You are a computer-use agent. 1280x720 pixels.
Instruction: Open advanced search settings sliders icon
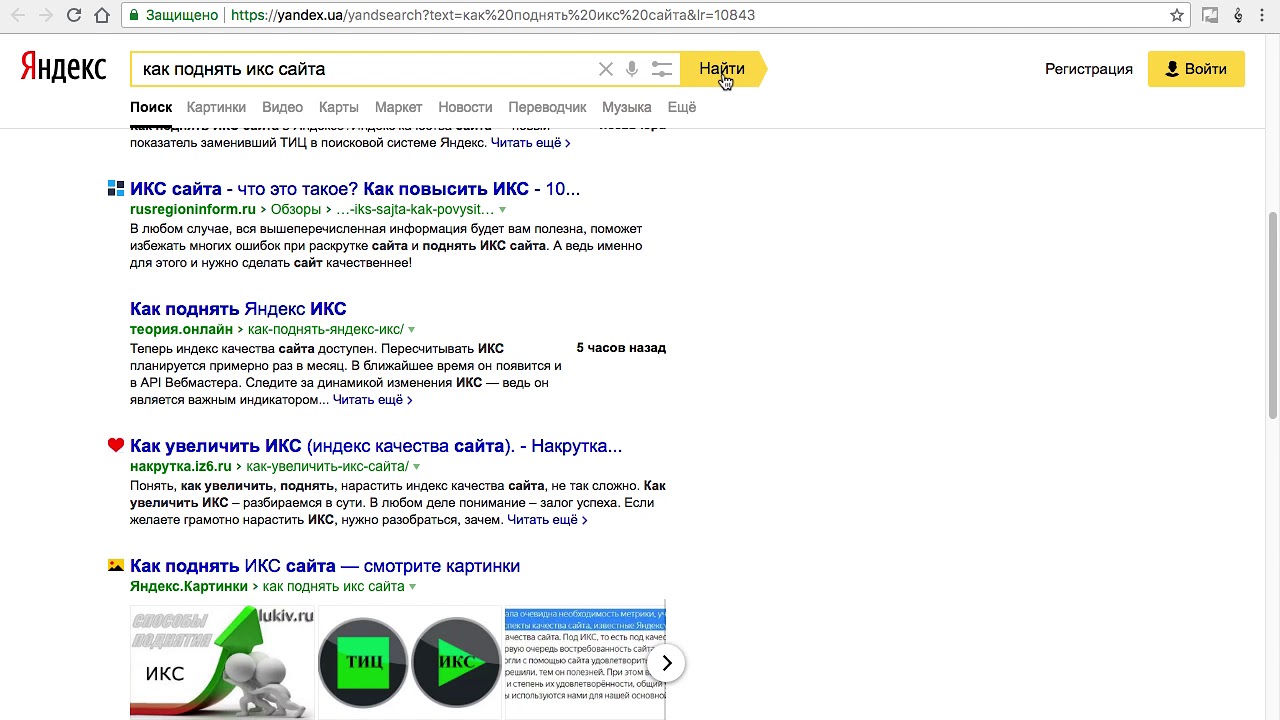(661, 69)
